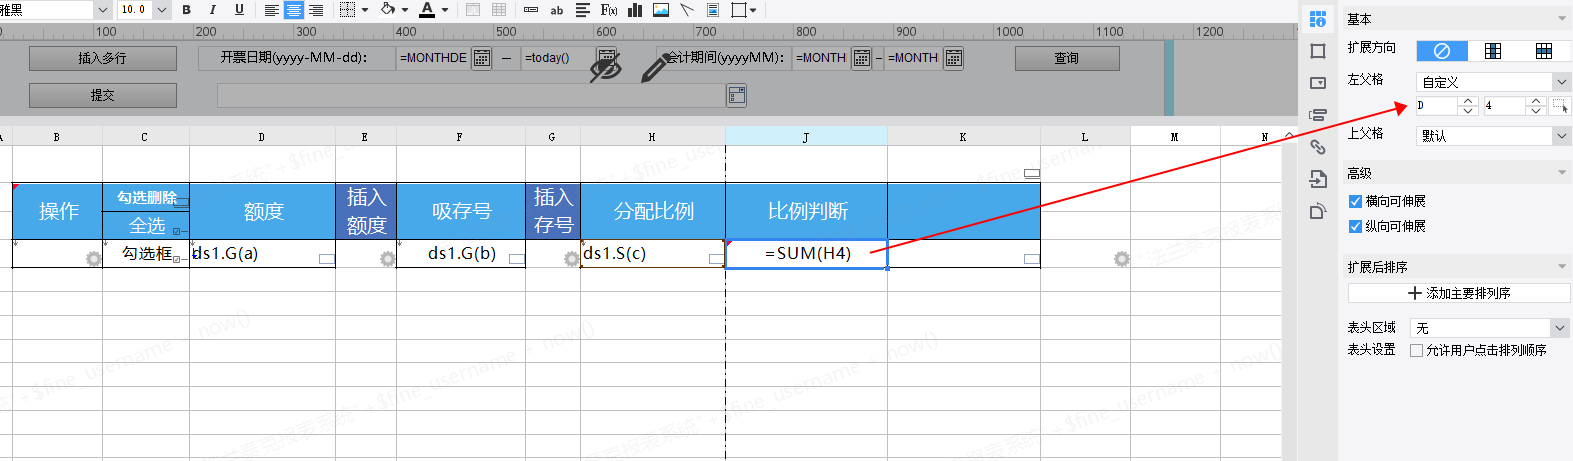The width and height of the screenshot is (1573, 461).
Task: Set expand direction to vertical
Action: pyautogui.click(x=1493, y=50)
